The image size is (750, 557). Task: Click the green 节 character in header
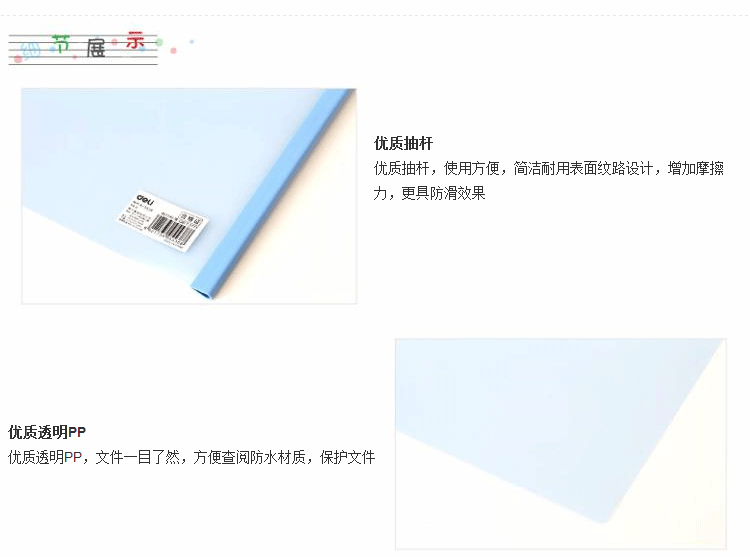click(61, 44)
